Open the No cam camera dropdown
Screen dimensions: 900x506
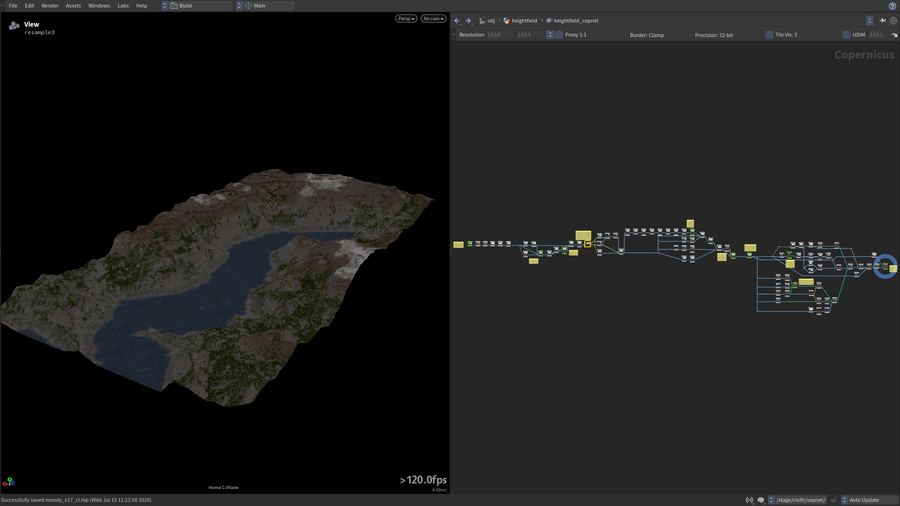point(433,19)
